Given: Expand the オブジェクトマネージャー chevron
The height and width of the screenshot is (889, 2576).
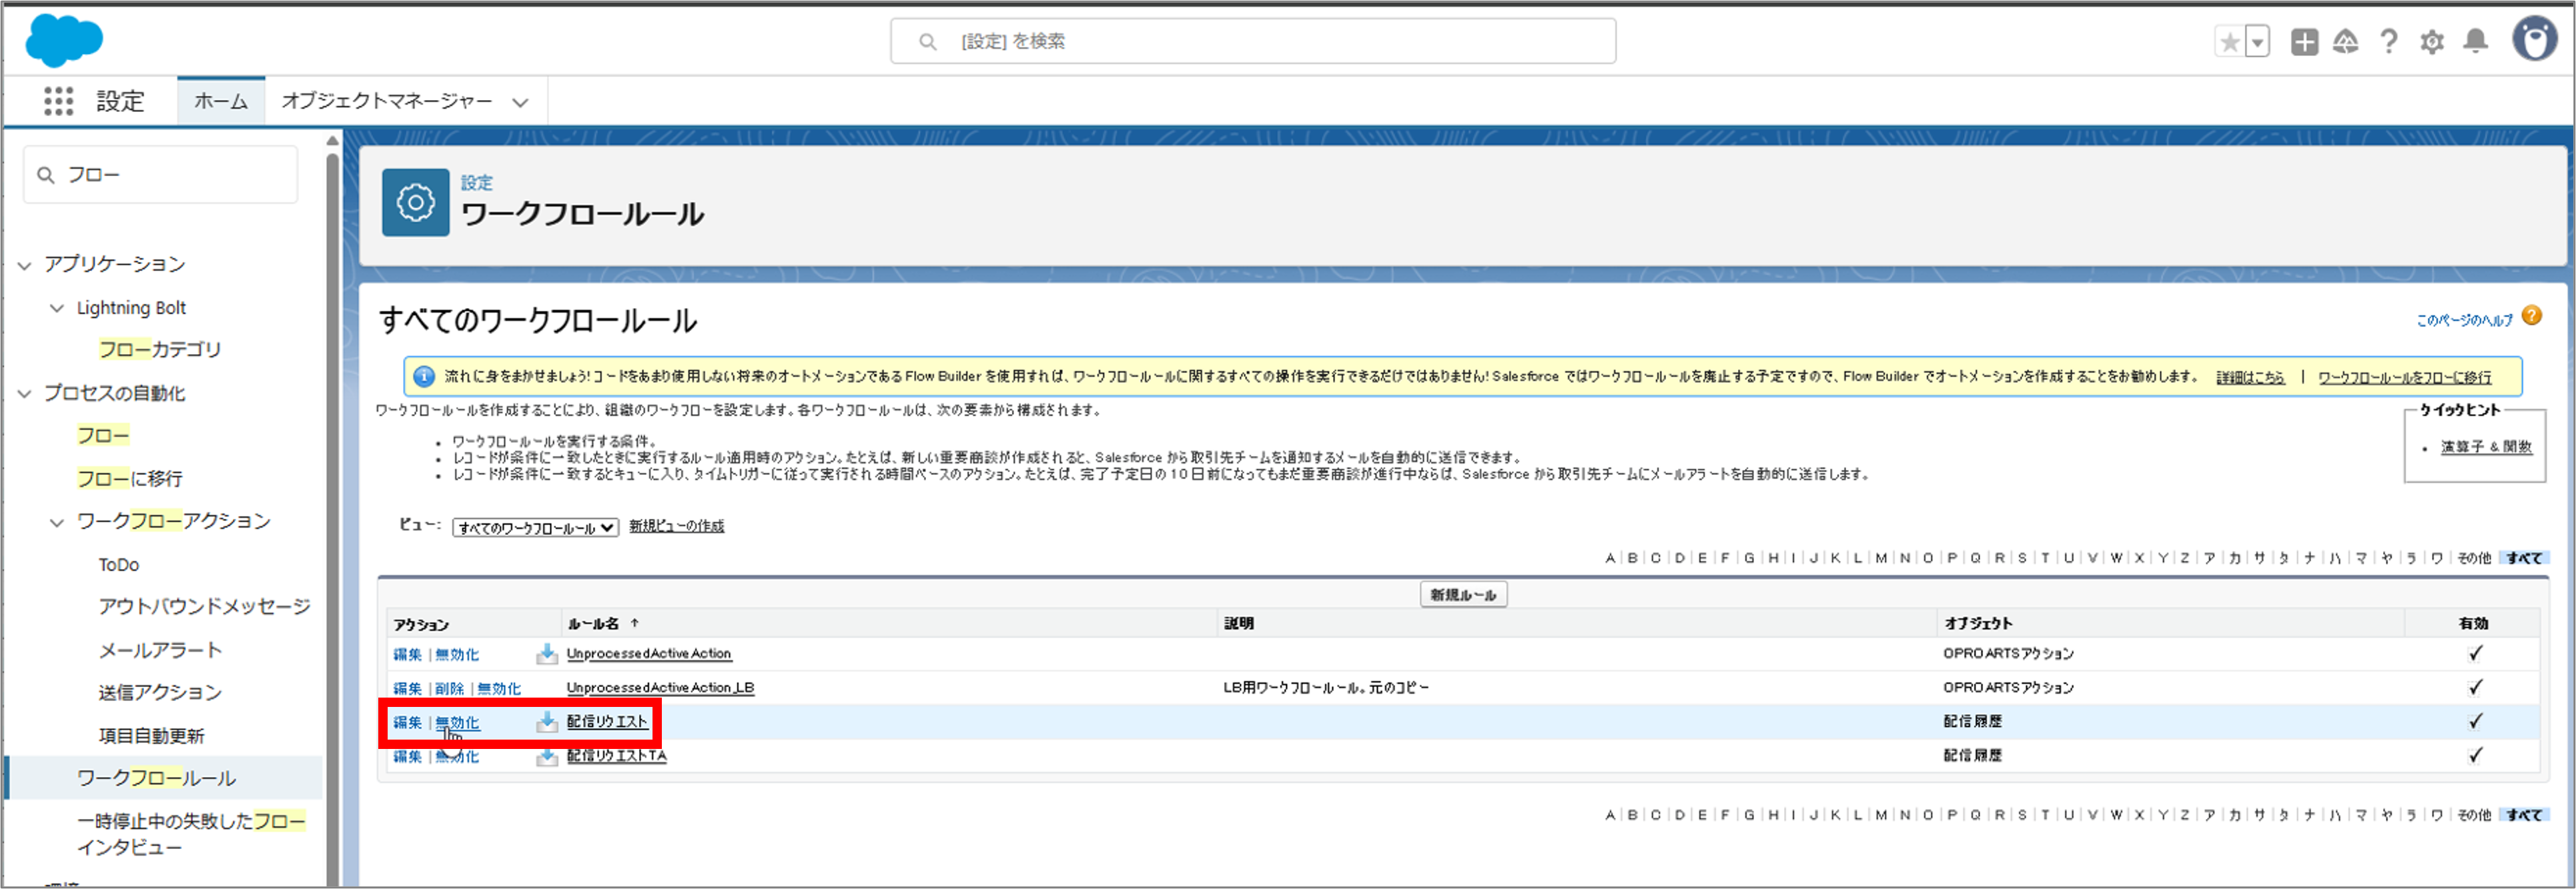Looking at the screenshot, I should click(x=519, y=101).
